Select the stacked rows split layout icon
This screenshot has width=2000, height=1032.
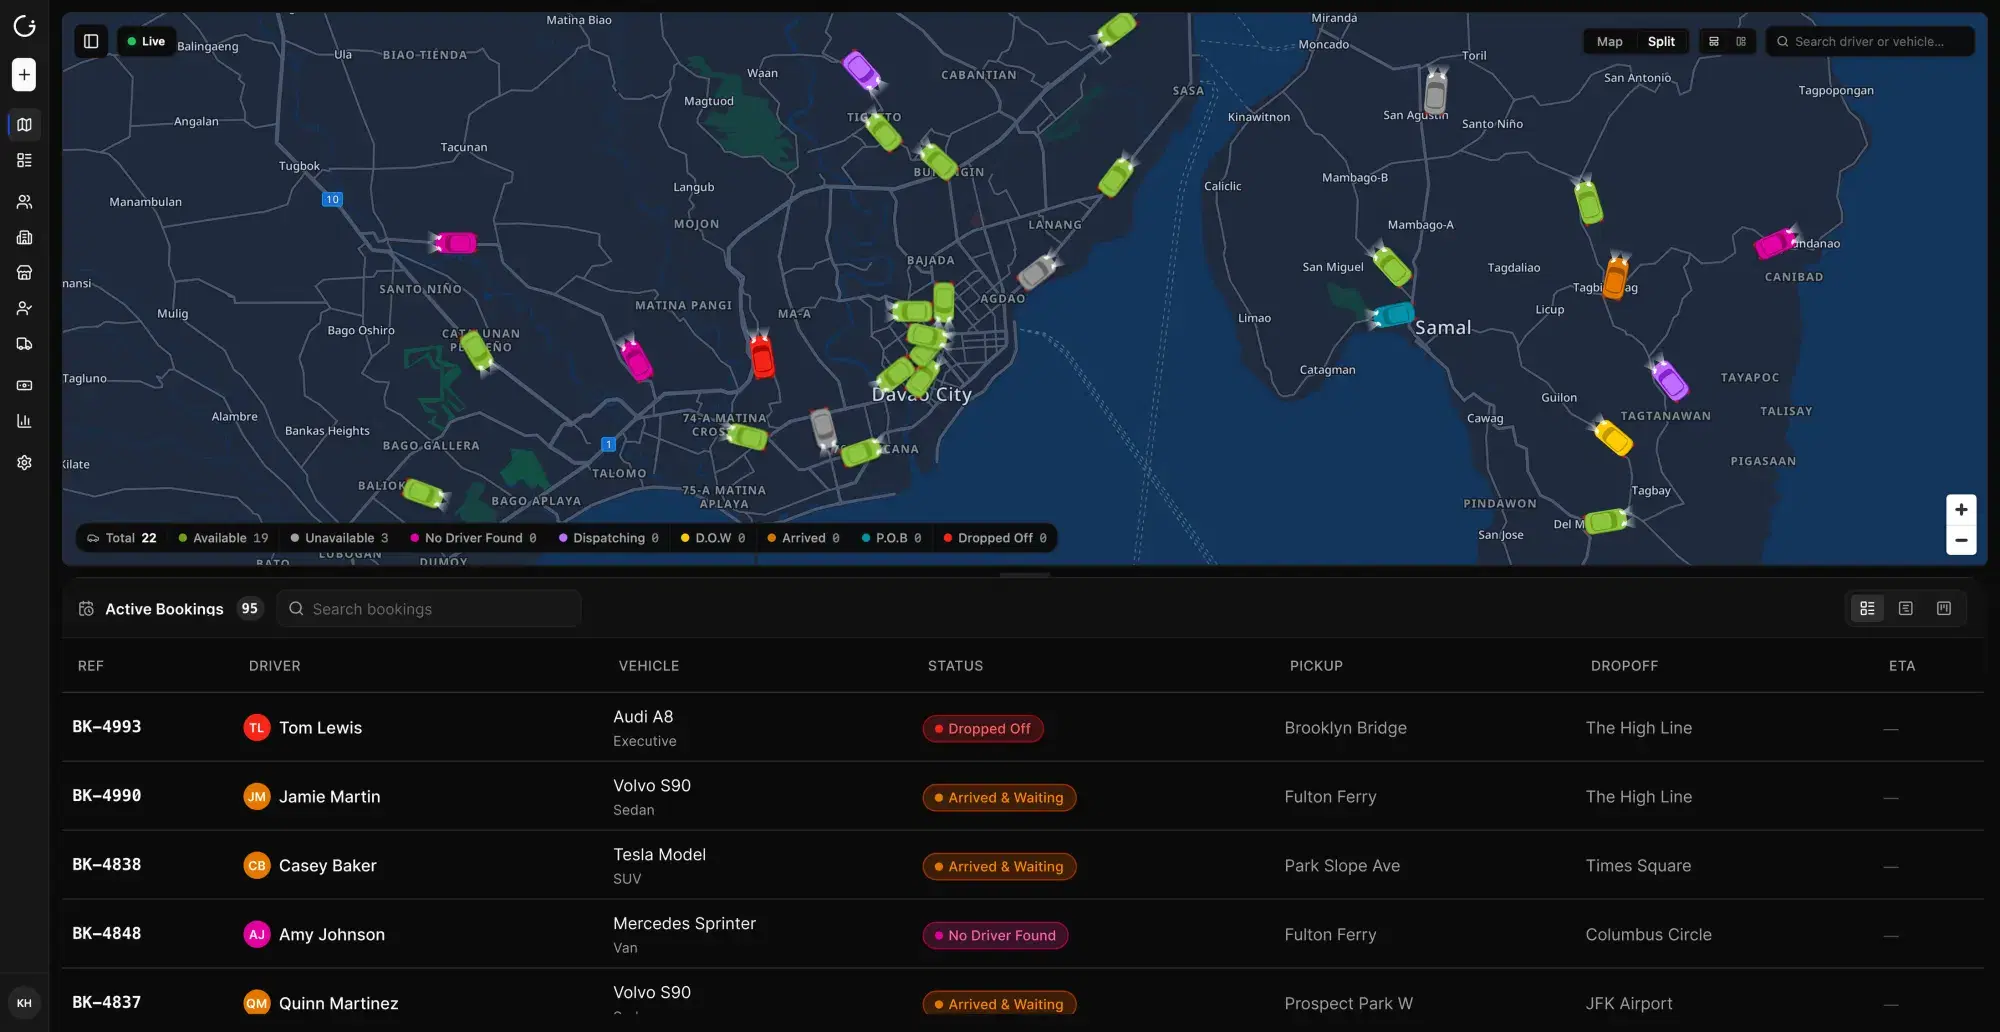pyautogui.click(x=1714, y=41)
